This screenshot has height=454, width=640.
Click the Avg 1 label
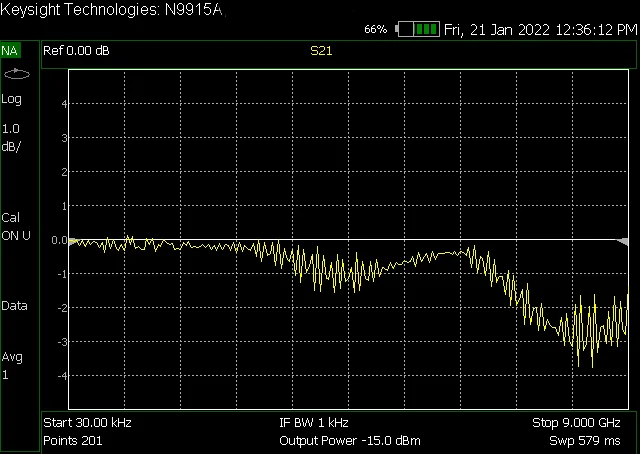click(x=12, y=366)
